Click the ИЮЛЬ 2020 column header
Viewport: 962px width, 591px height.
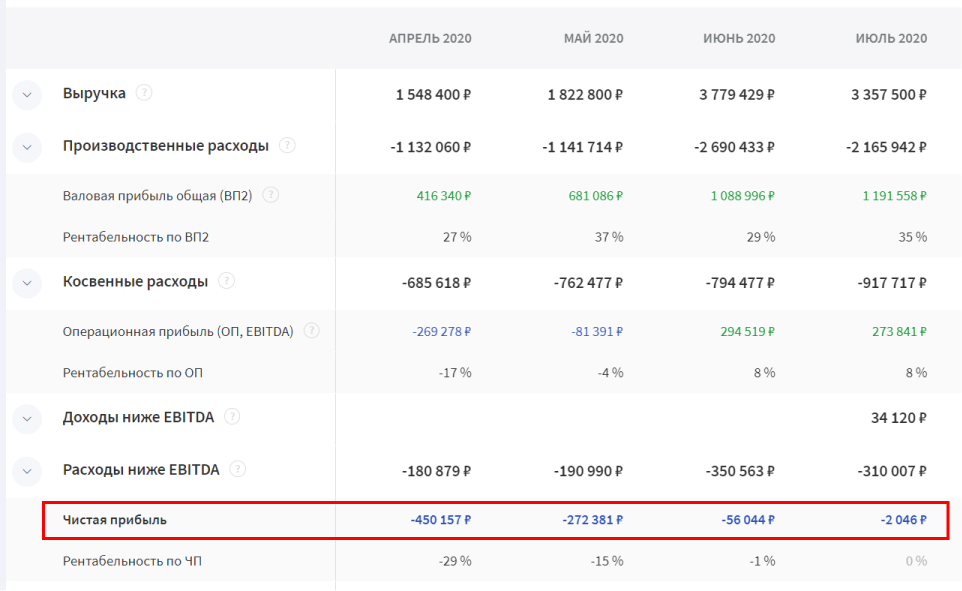[891, 39]
